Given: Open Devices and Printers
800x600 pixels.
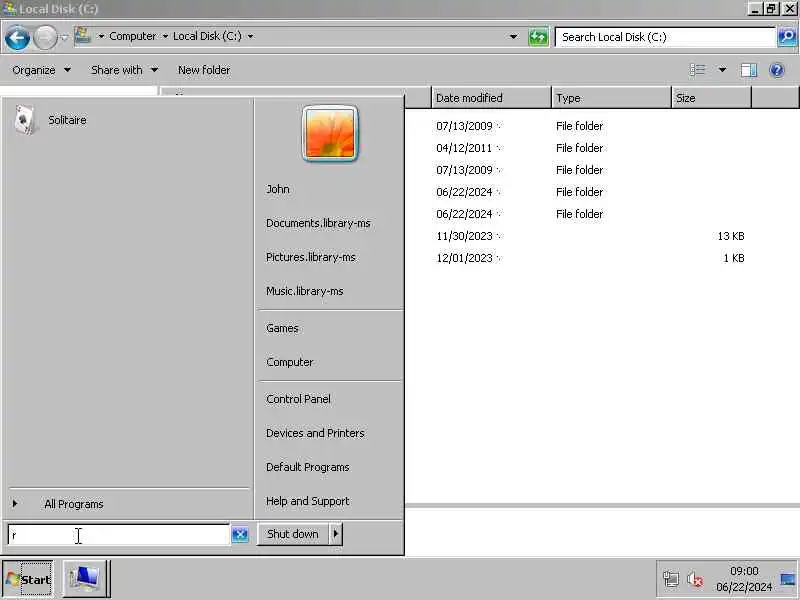Looking at the screenshot, I should [x=315, y=433].
